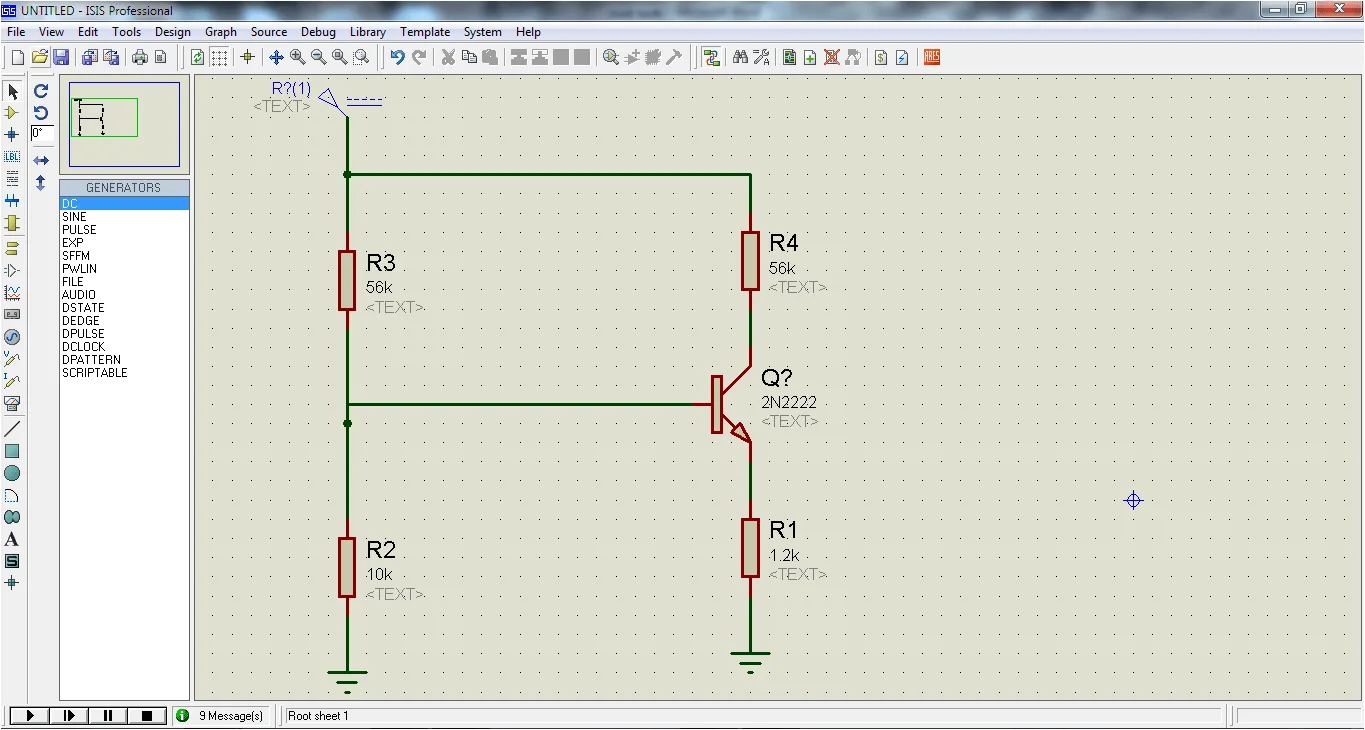This screenshot has height=730, width=1365.
Task: Select device pins mode
Action: point(12,270)
